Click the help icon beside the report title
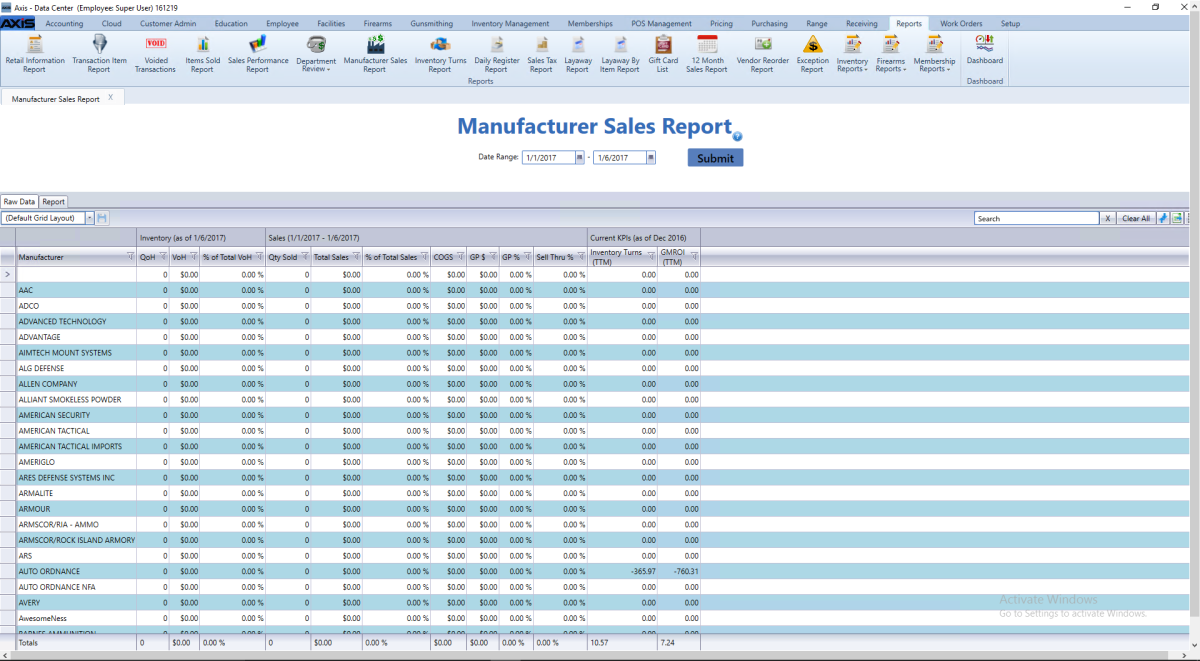This screenshot has height=661, width=1200. pos(737,137)
